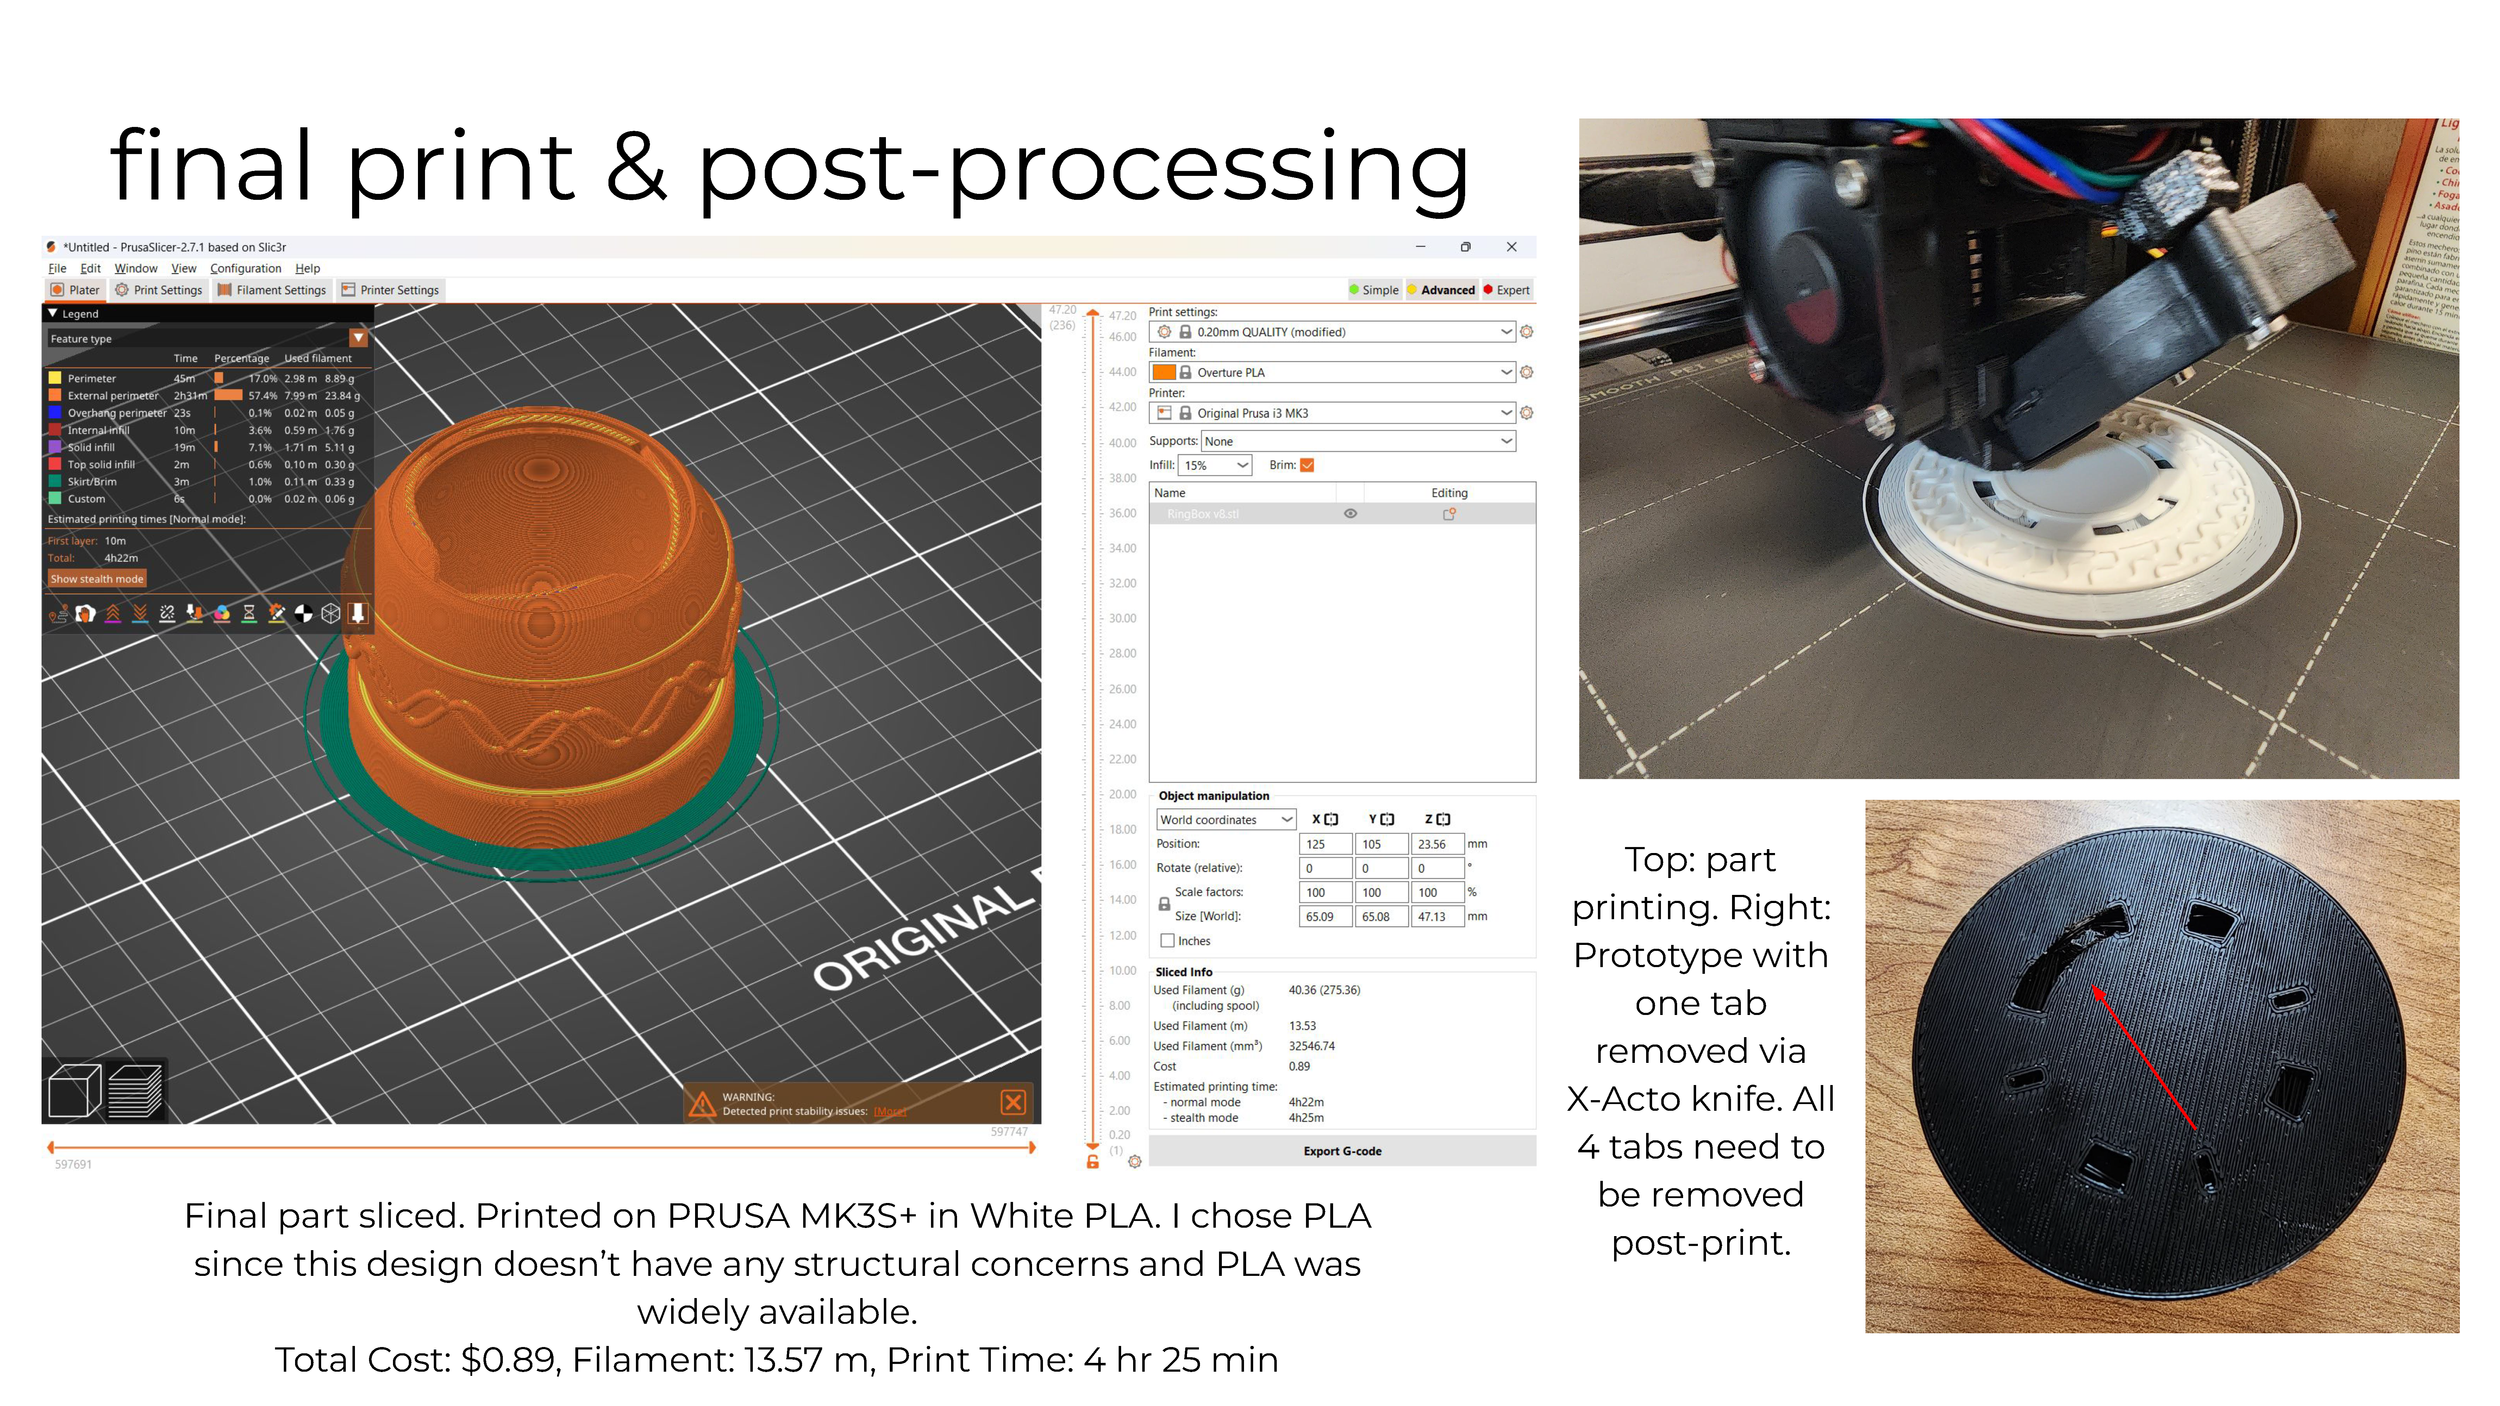Uncheck the Brim checkbox

[x=1307, y=465]
